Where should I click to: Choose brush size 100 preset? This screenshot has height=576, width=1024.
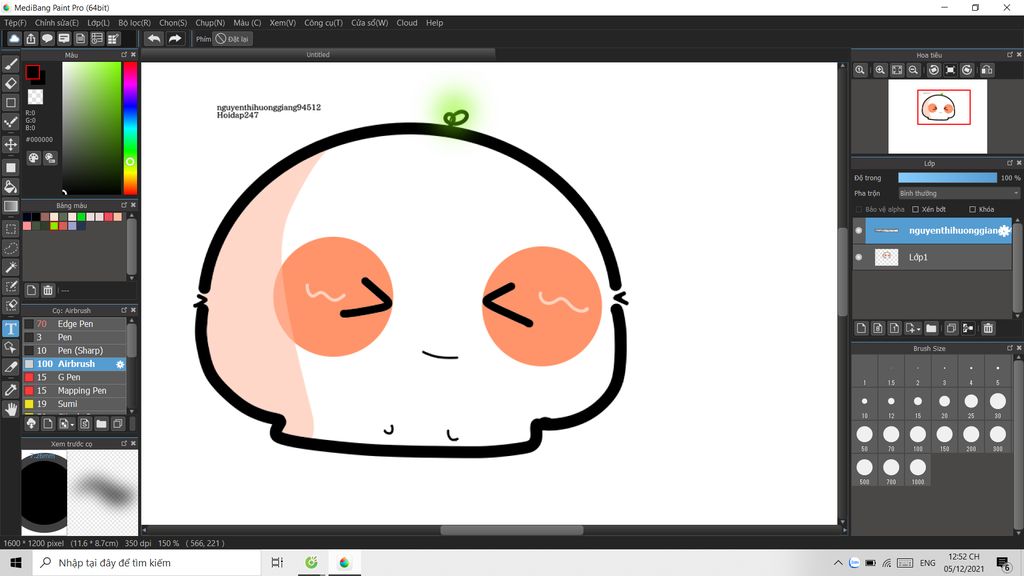click(x=918, y=437)
